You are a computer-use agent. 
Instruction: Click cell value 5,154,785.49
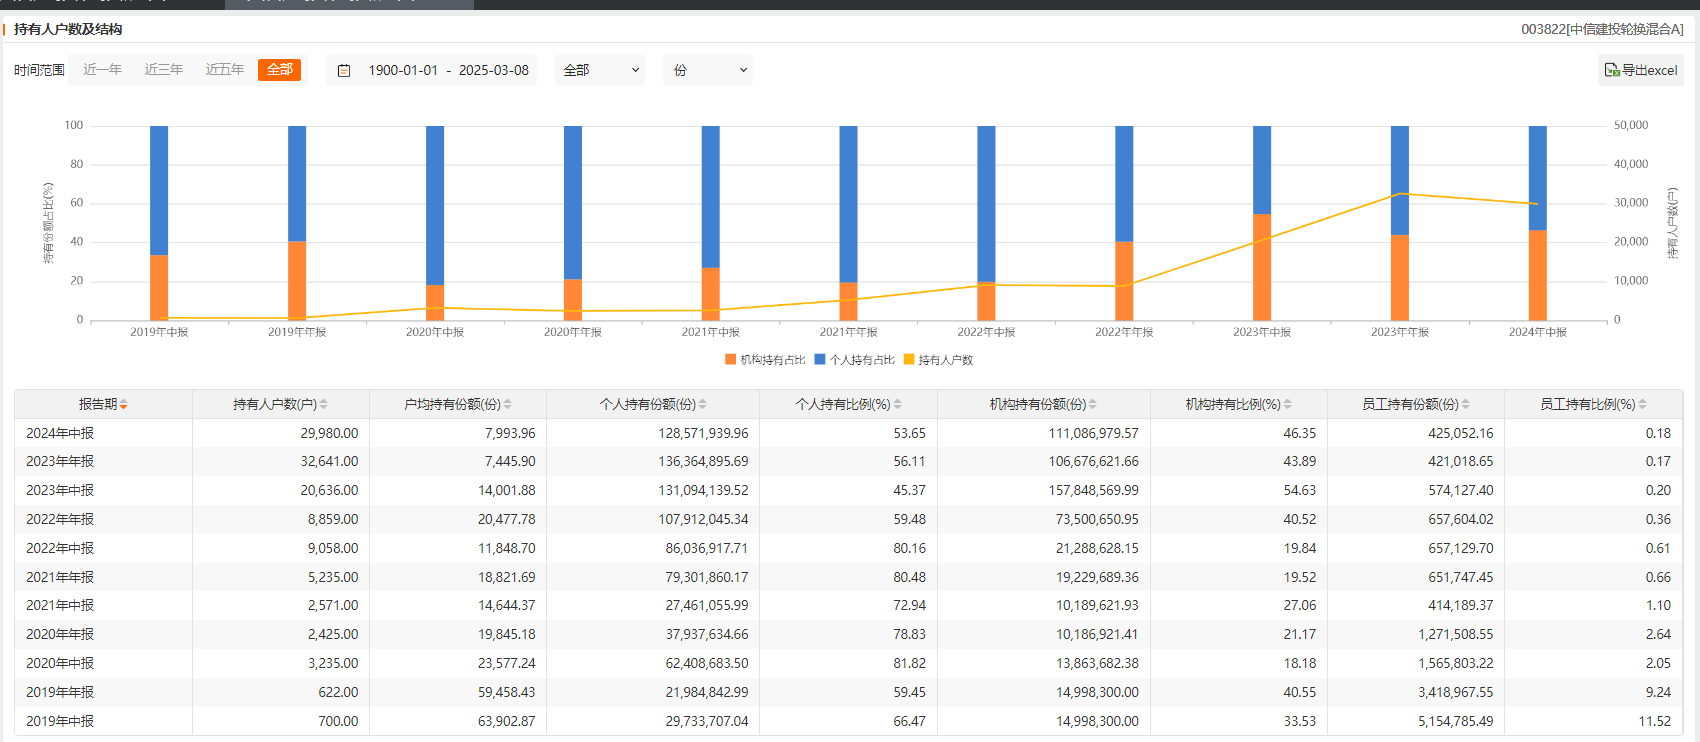tap(1455, 722)
